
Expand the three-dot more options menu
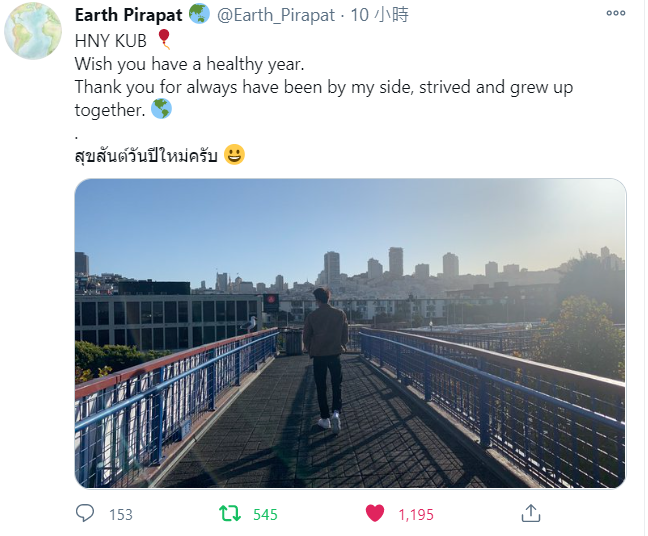point(616,13)
